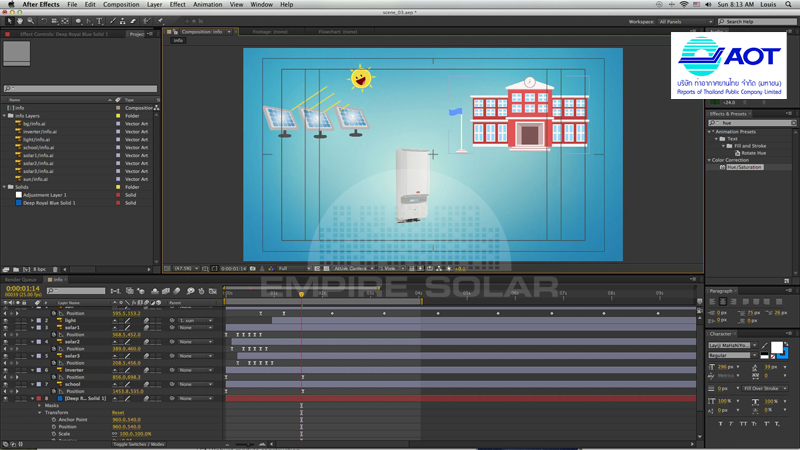
Task: Select the Ellipse shape tool
Action: 78,21
